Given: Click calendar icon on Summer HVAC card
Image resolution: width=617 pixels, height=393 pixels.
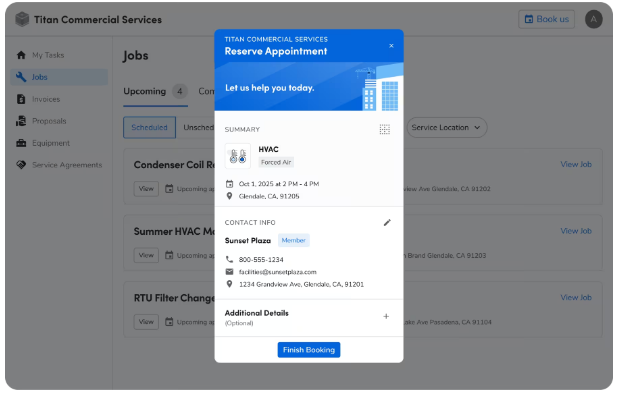Looking at the screenshot, I should pyautogui.click(x=169, y=255).
